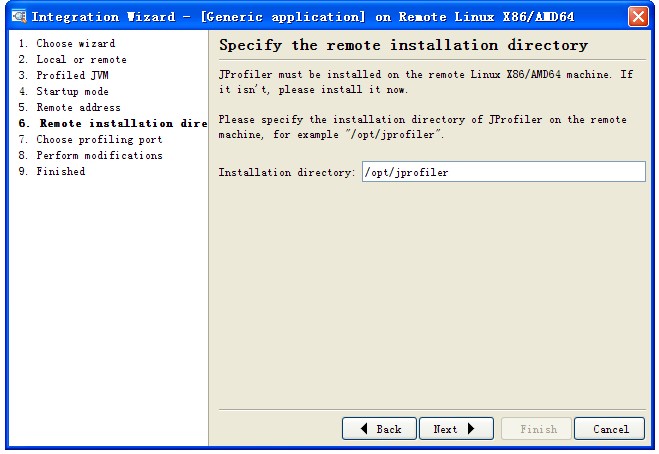Click the disabled Finish button
659x454 pixels.
point(537,429)
